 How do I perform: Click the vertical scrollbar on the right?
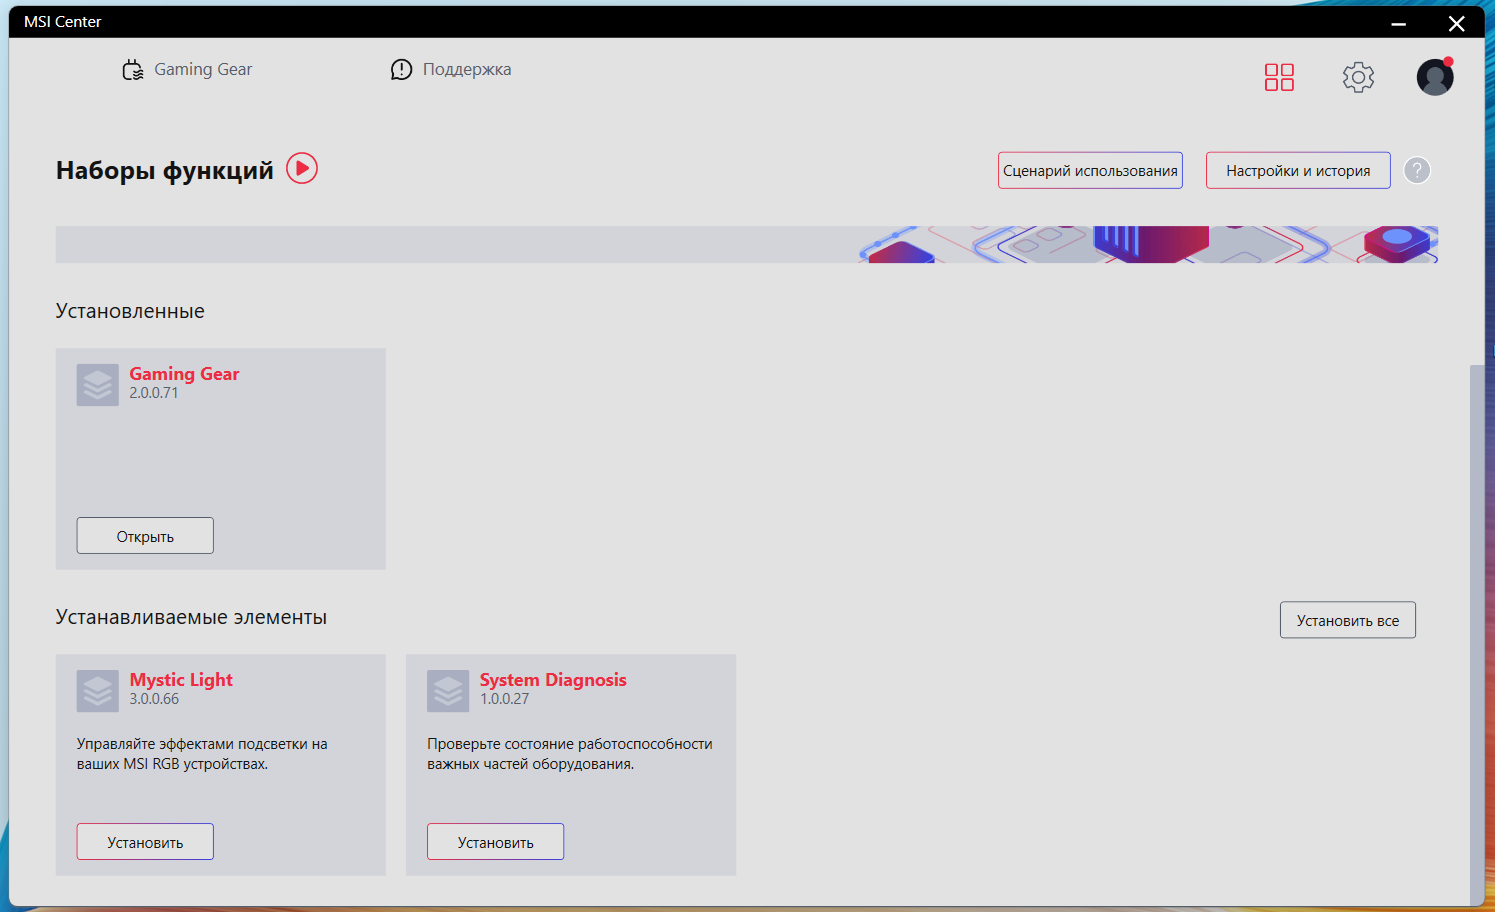click(1477, 634)
